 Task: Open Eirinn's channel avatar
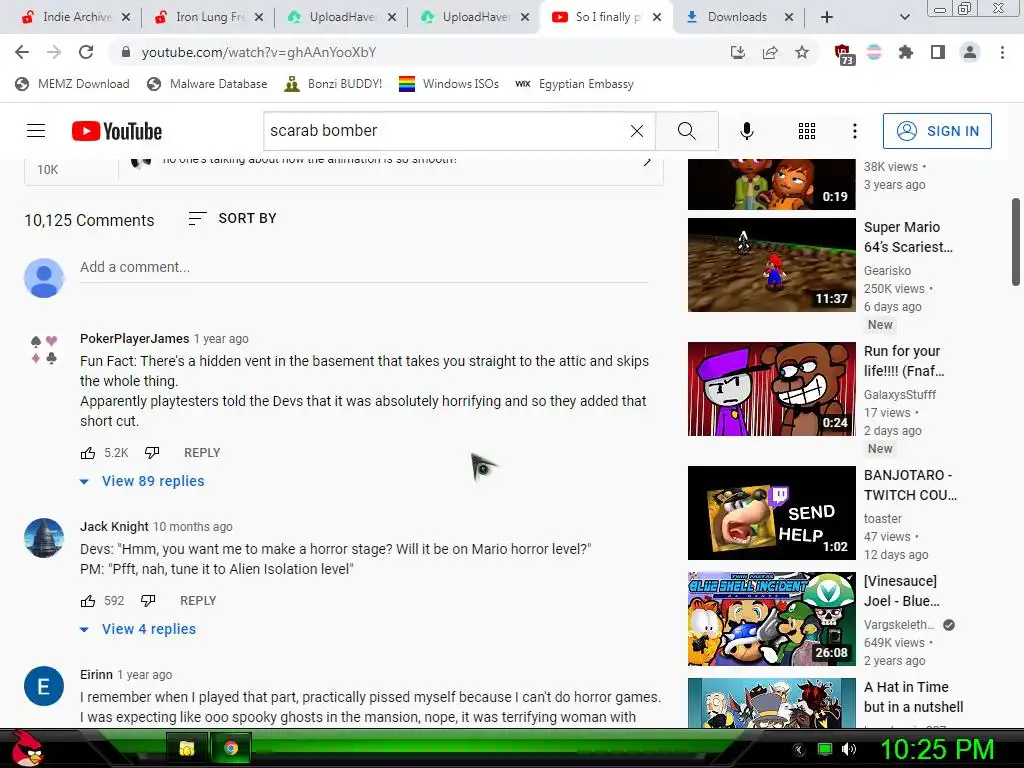pyautogui.click(x=44, y=686)
